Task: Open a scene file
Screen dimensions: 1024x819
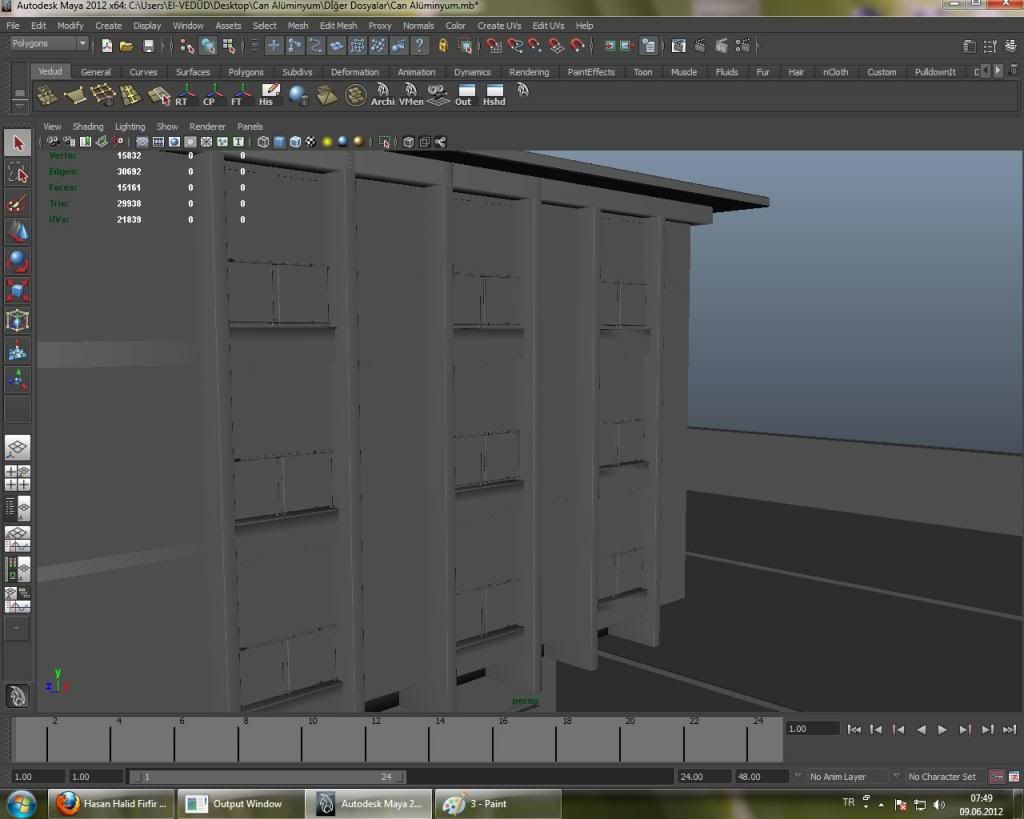Action: 127,45
